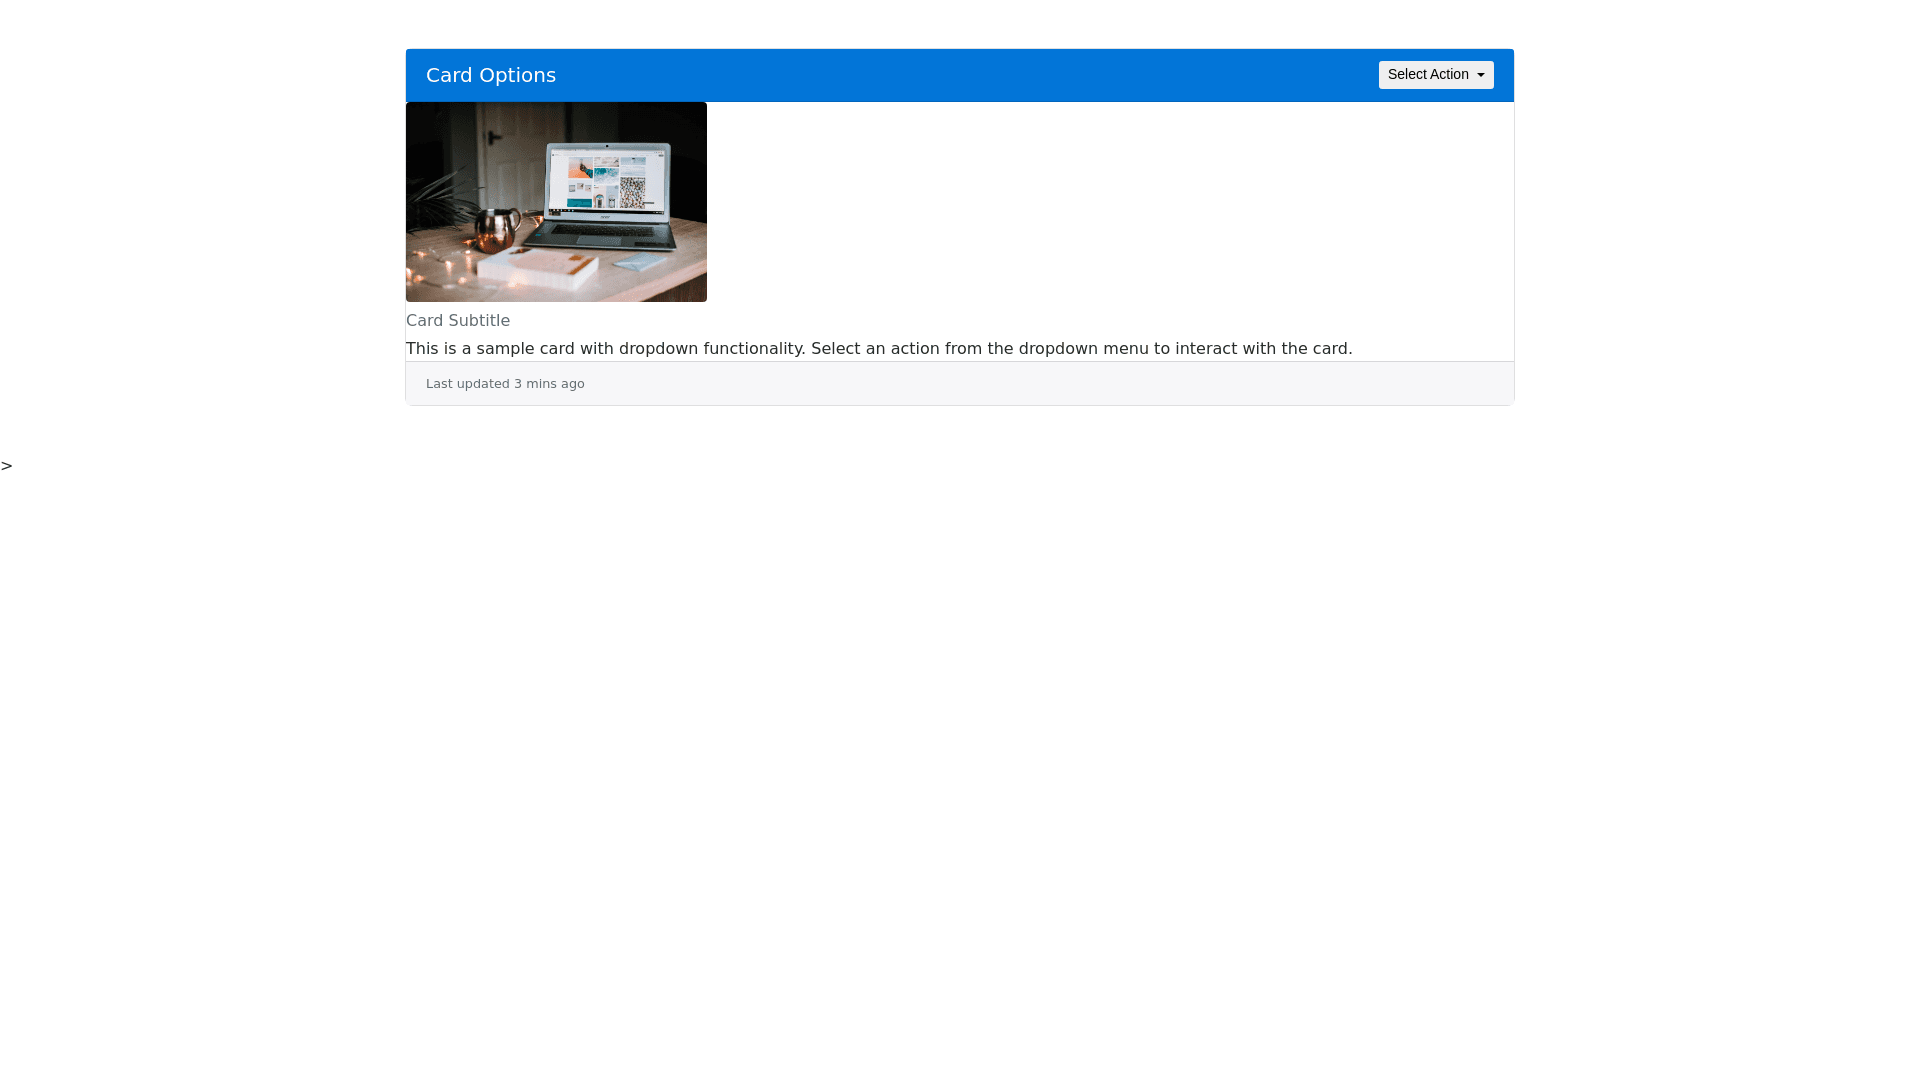
Task: Click the light blue envelope in the photo
Action: tap(640, 261)
